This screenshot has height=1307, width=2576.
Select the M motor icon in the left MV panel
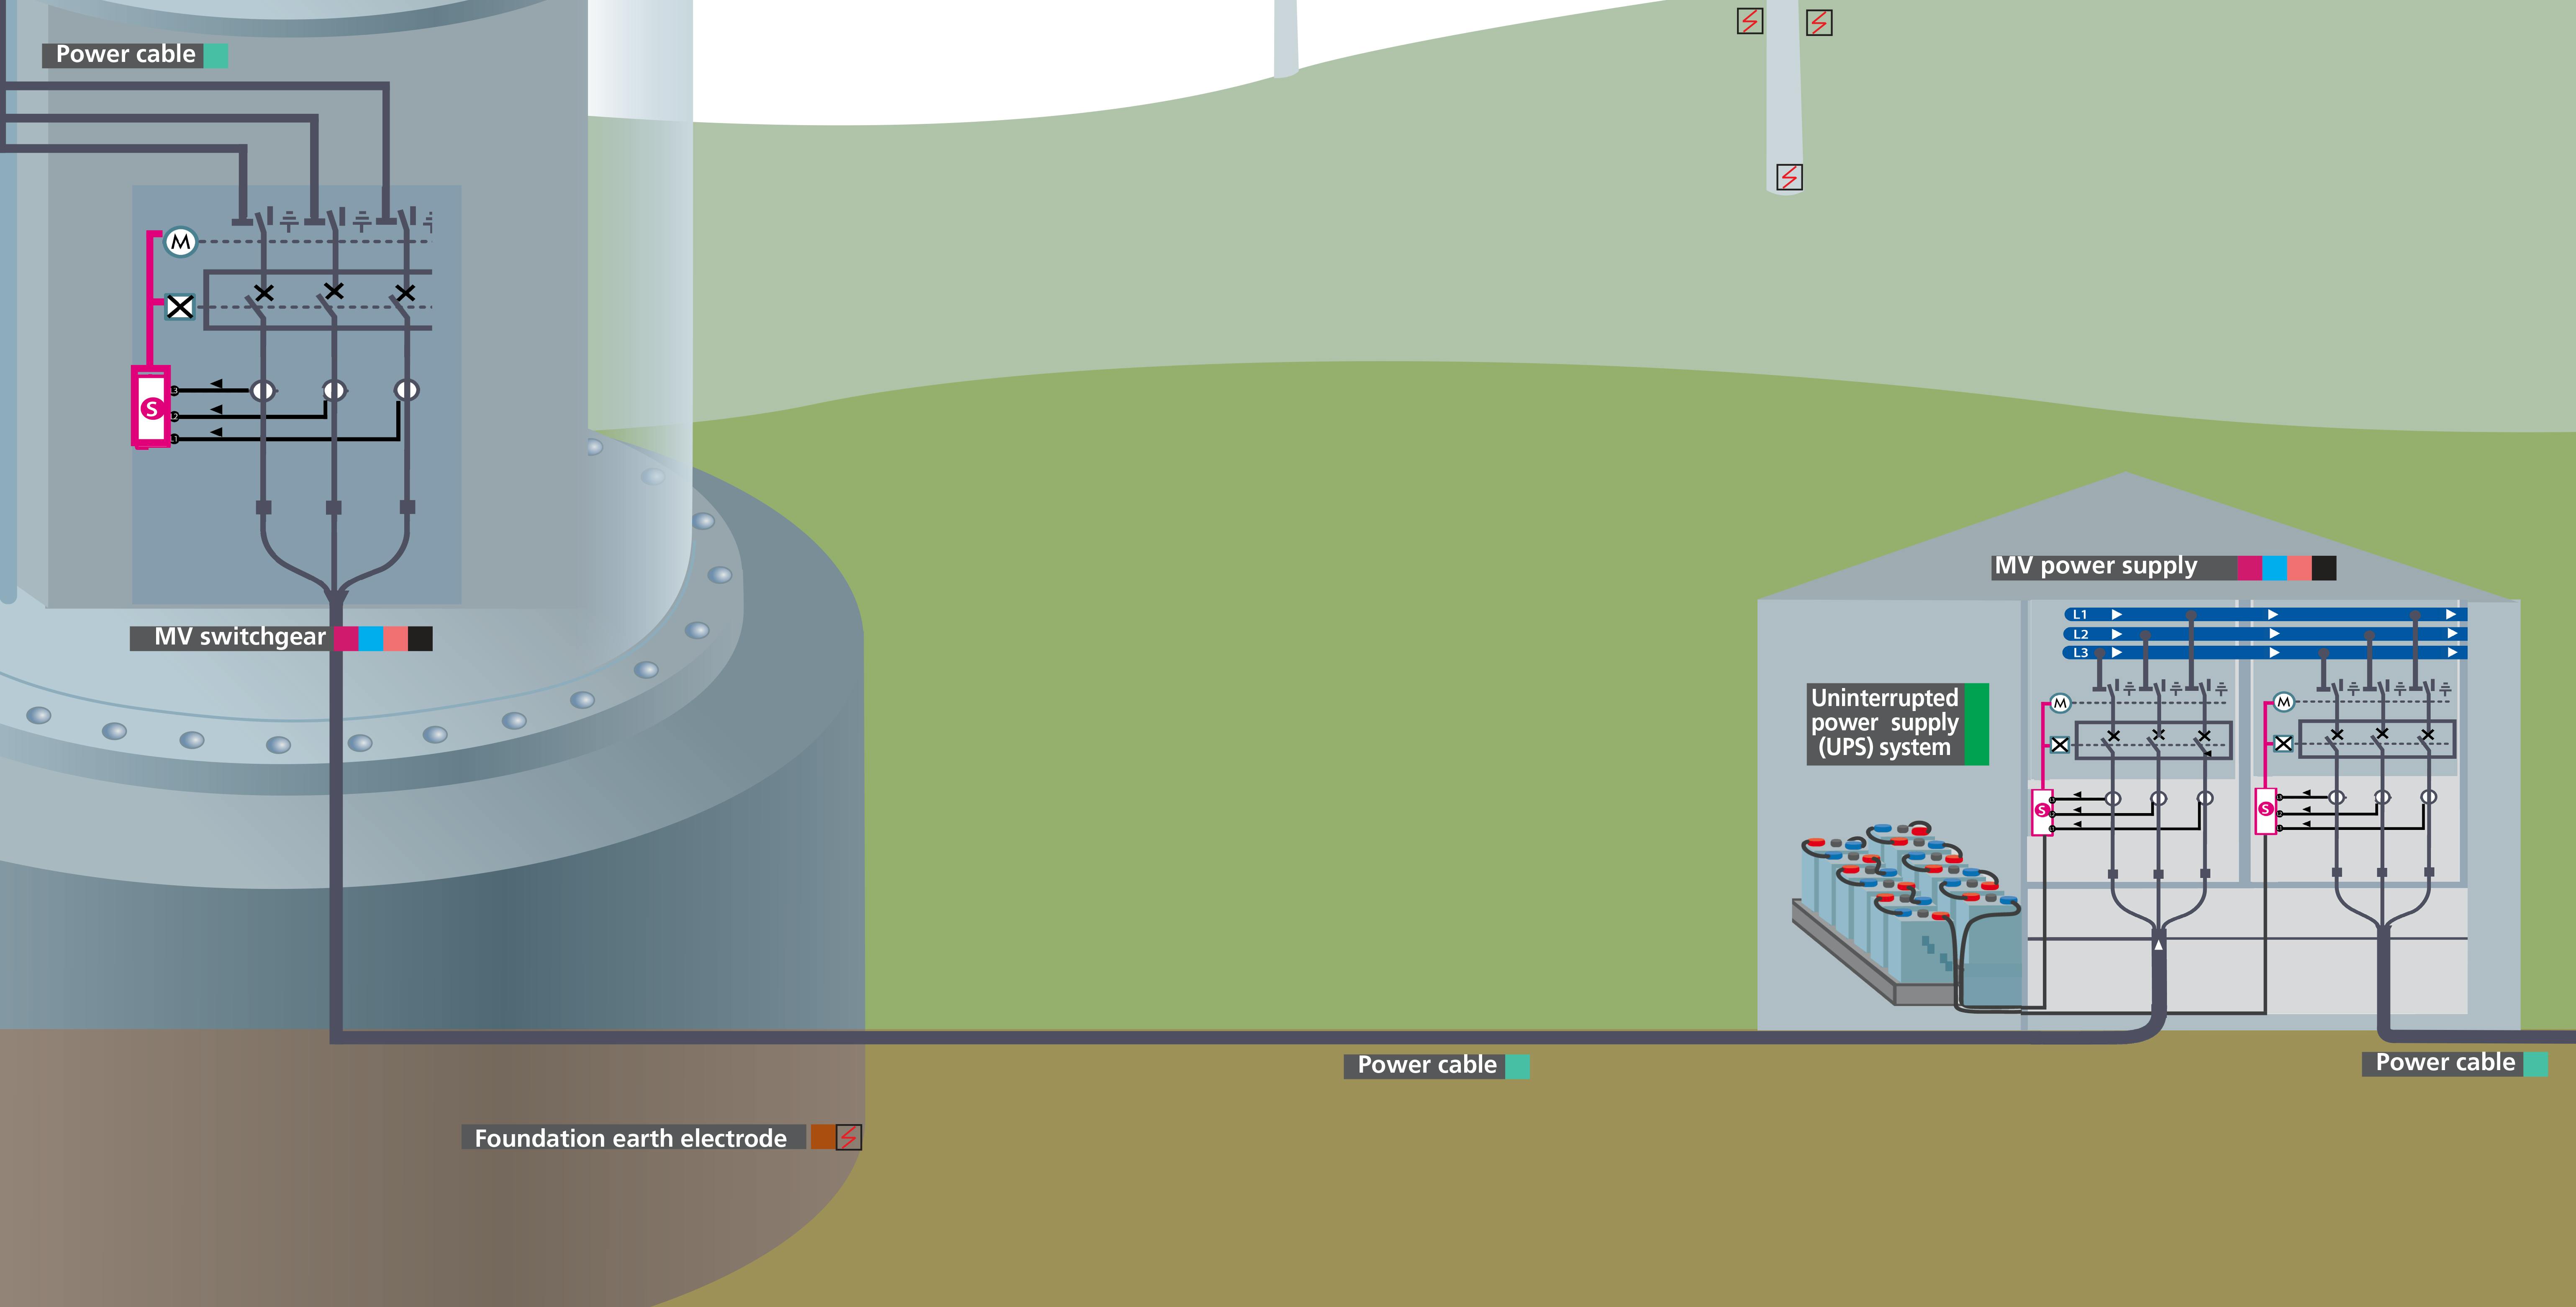[x=2061, y=704]
